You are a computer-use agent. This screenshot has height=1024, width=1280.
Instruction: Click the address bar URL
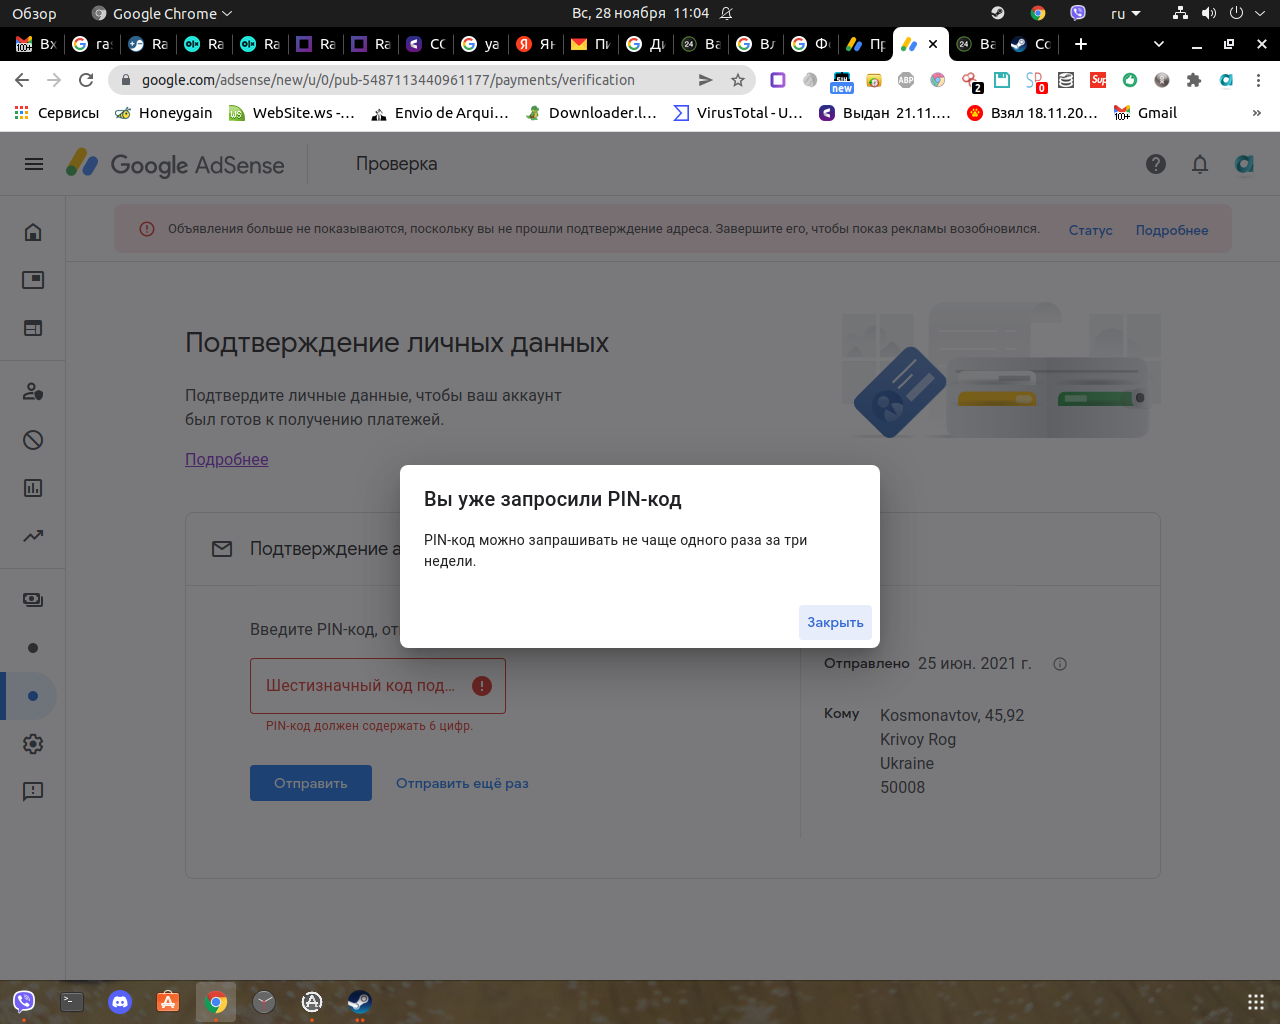coord(388,80)
